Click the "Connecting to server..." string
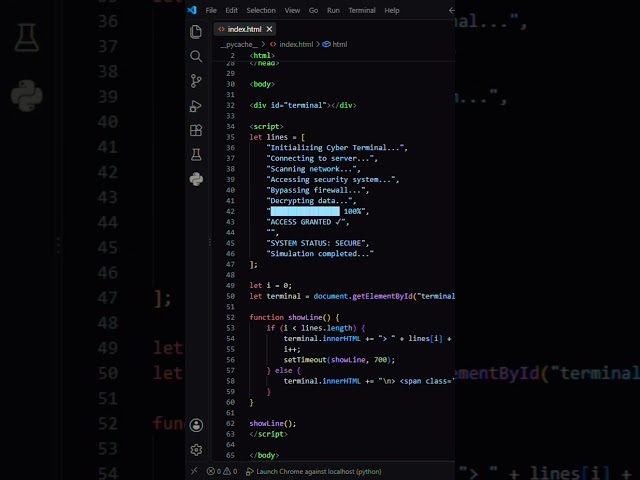The height and width of the screenshot is (480, 640). pyautogui.click(x=322, y=158)
